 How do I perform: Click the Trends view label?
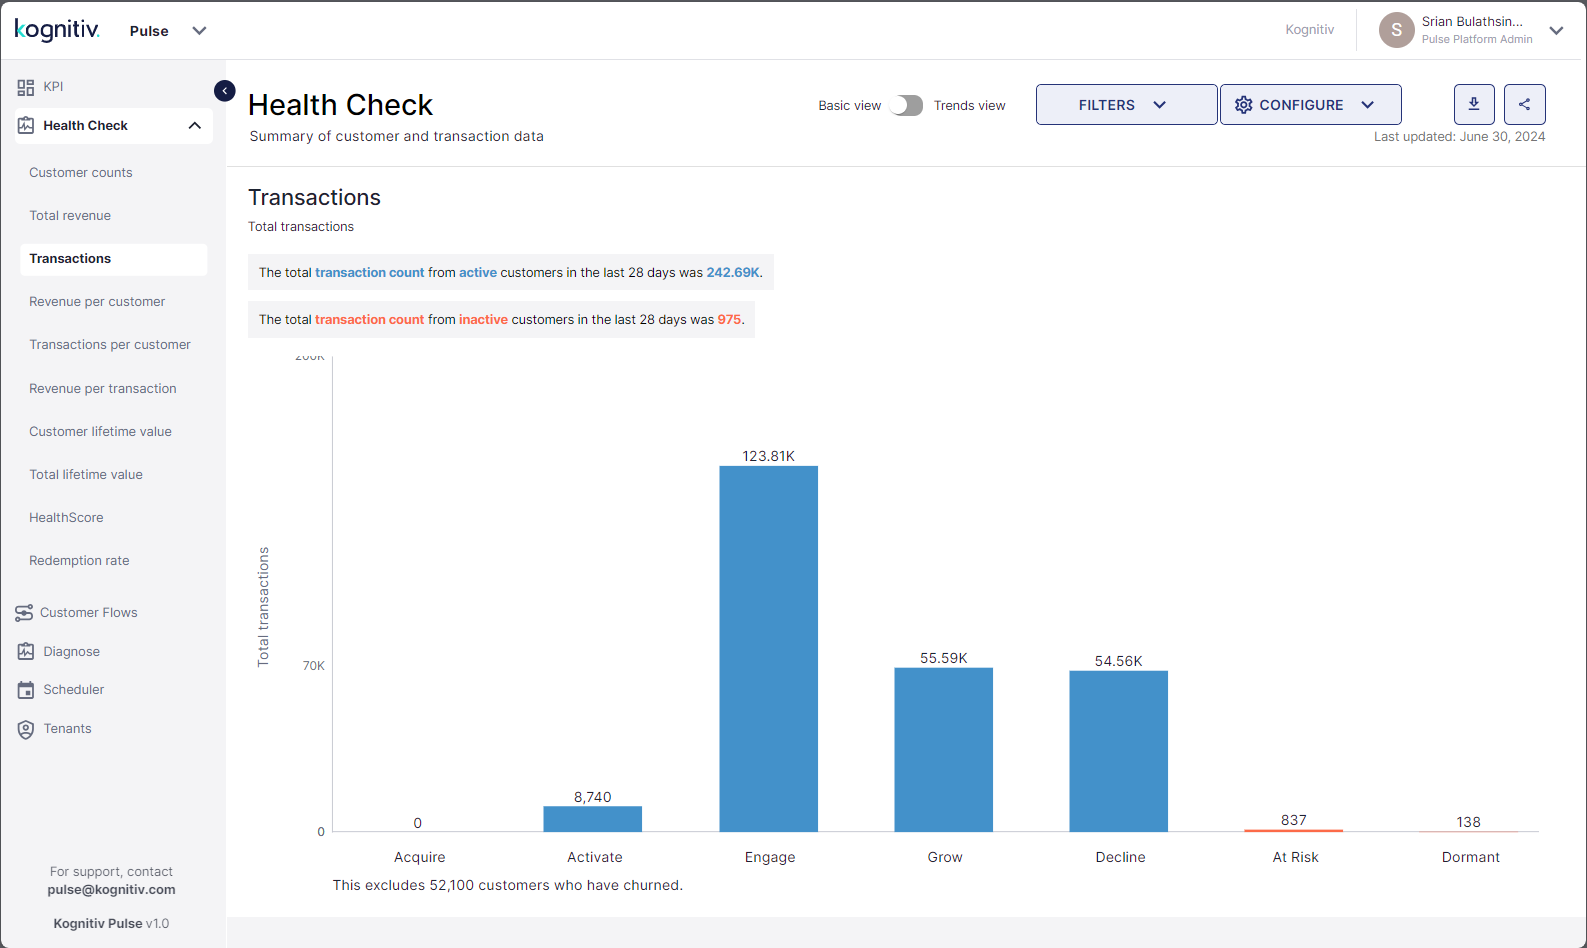[x=970, y=106]
